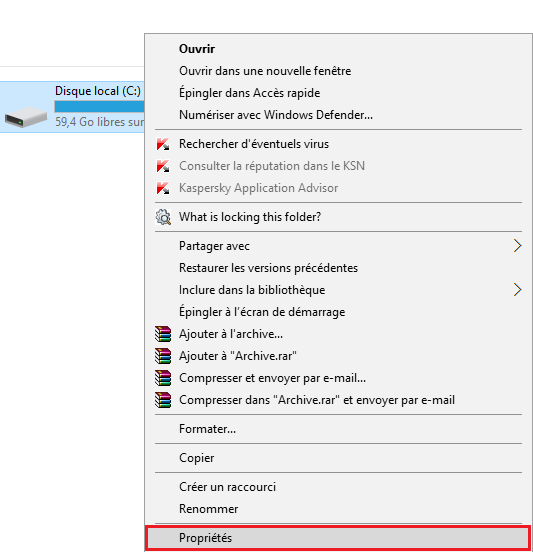Open Propriétés from the context menu
The image size is (533, 552).
click(x=338, y=538)
